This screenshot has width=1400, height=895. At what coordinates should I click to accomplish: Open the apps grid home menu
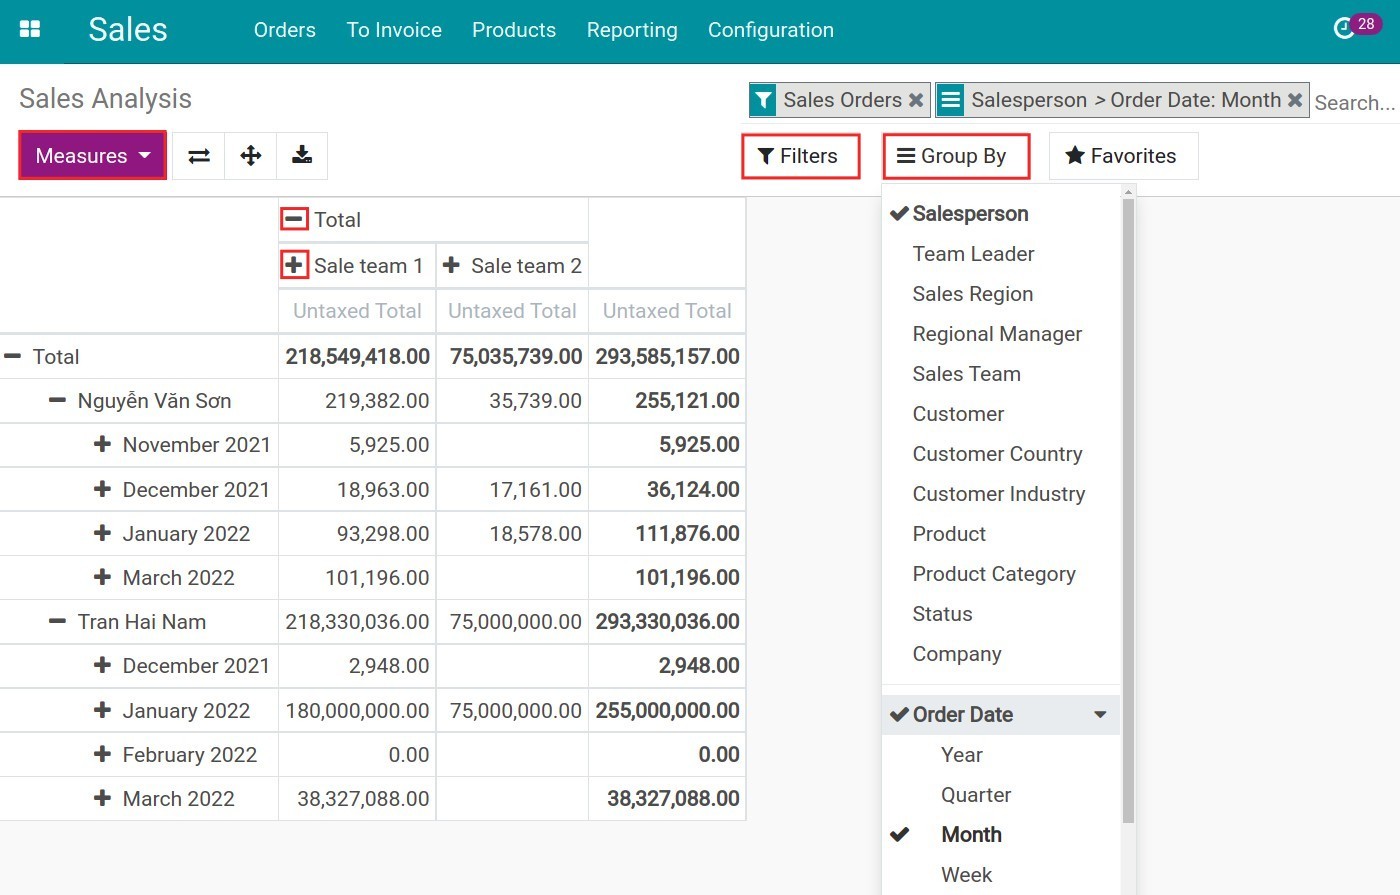30,29
